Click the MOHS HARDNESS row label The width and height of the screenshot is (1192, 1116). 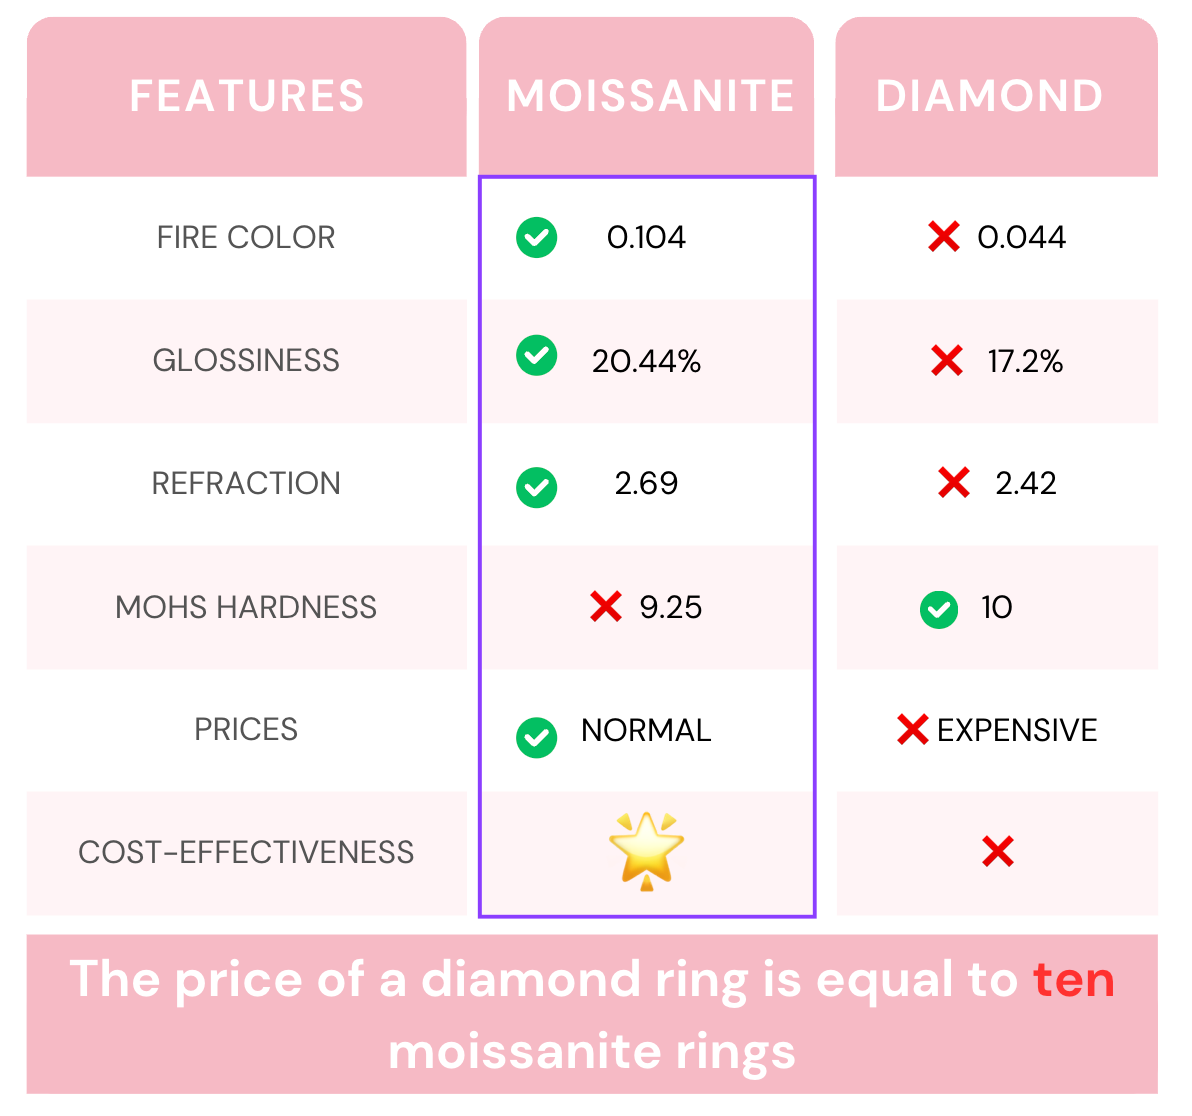(246, 607)
